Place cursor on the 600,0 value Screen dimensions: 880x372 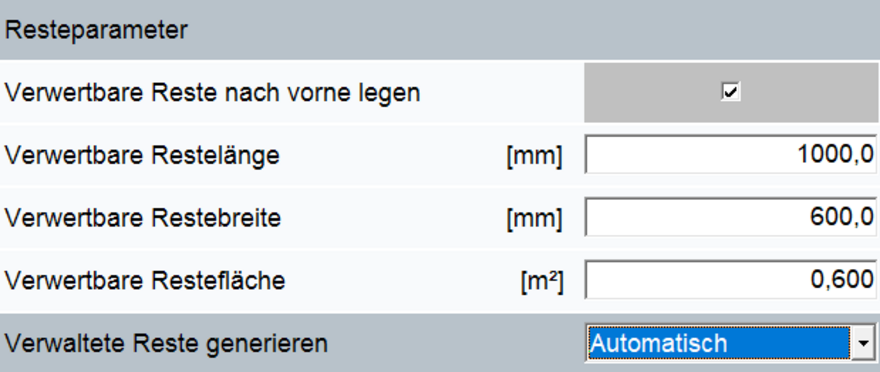coord(842,217)
